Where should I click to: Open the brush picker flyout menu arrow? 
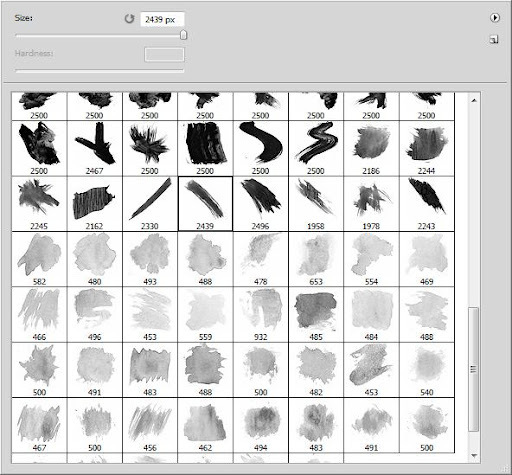pyautogui.click(x=495, y=18)
